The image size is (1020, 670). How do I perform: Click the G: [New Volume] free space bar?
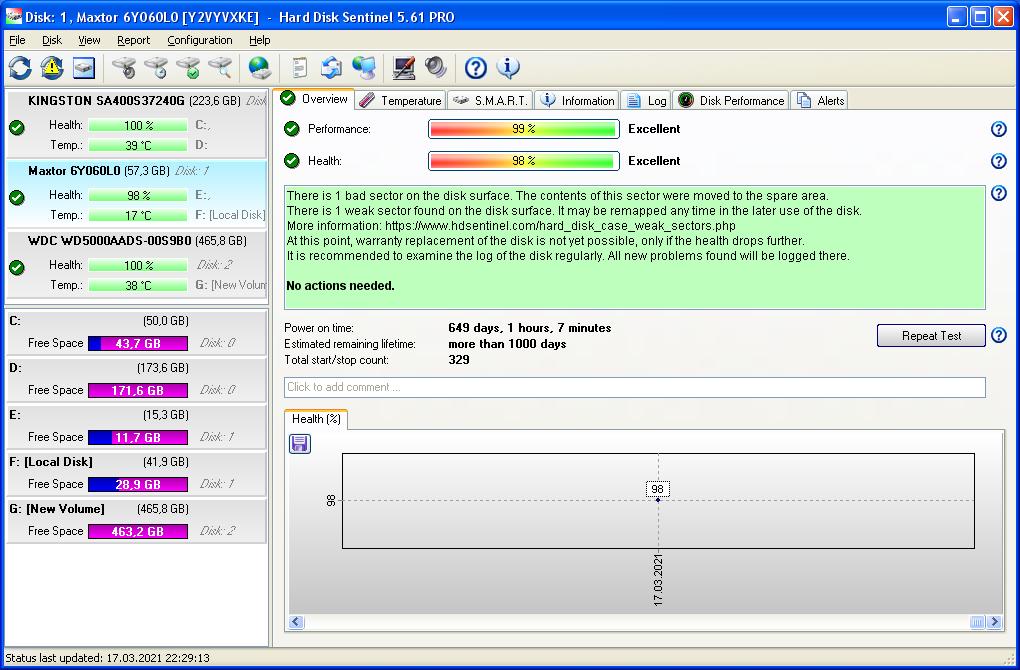point(138,531)
